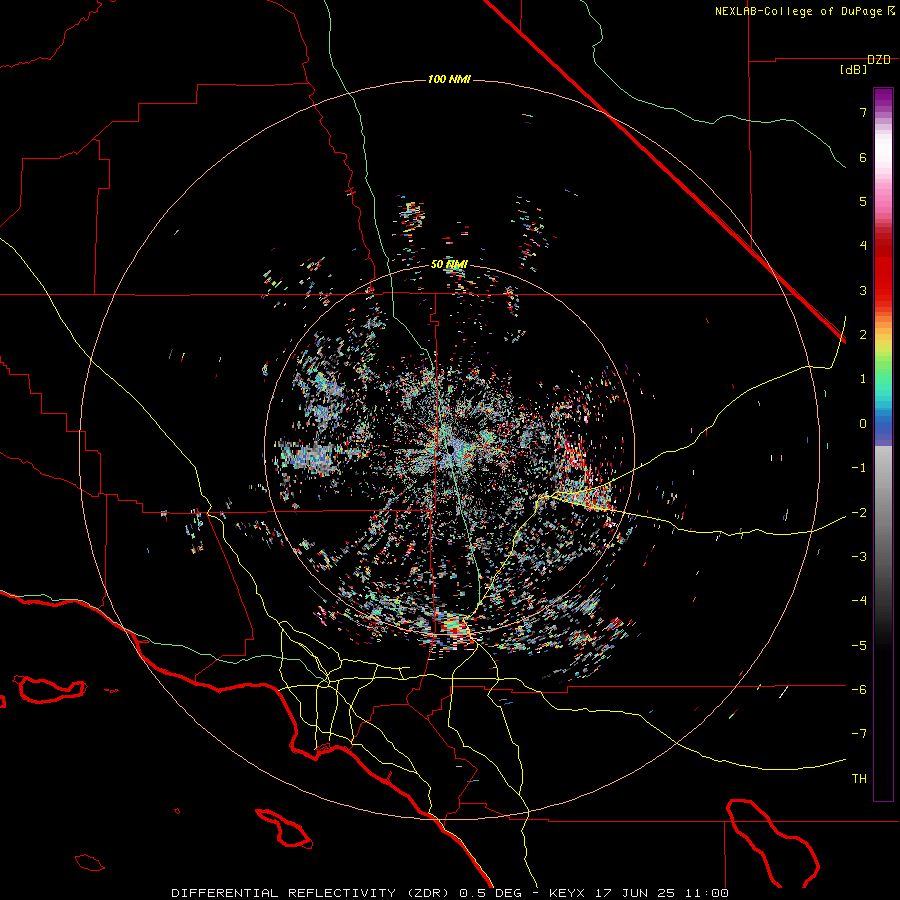Click the 7 value on the color scale
Image resolution: width=900 pixels, height=900 pixels.
tap(863, 112)
